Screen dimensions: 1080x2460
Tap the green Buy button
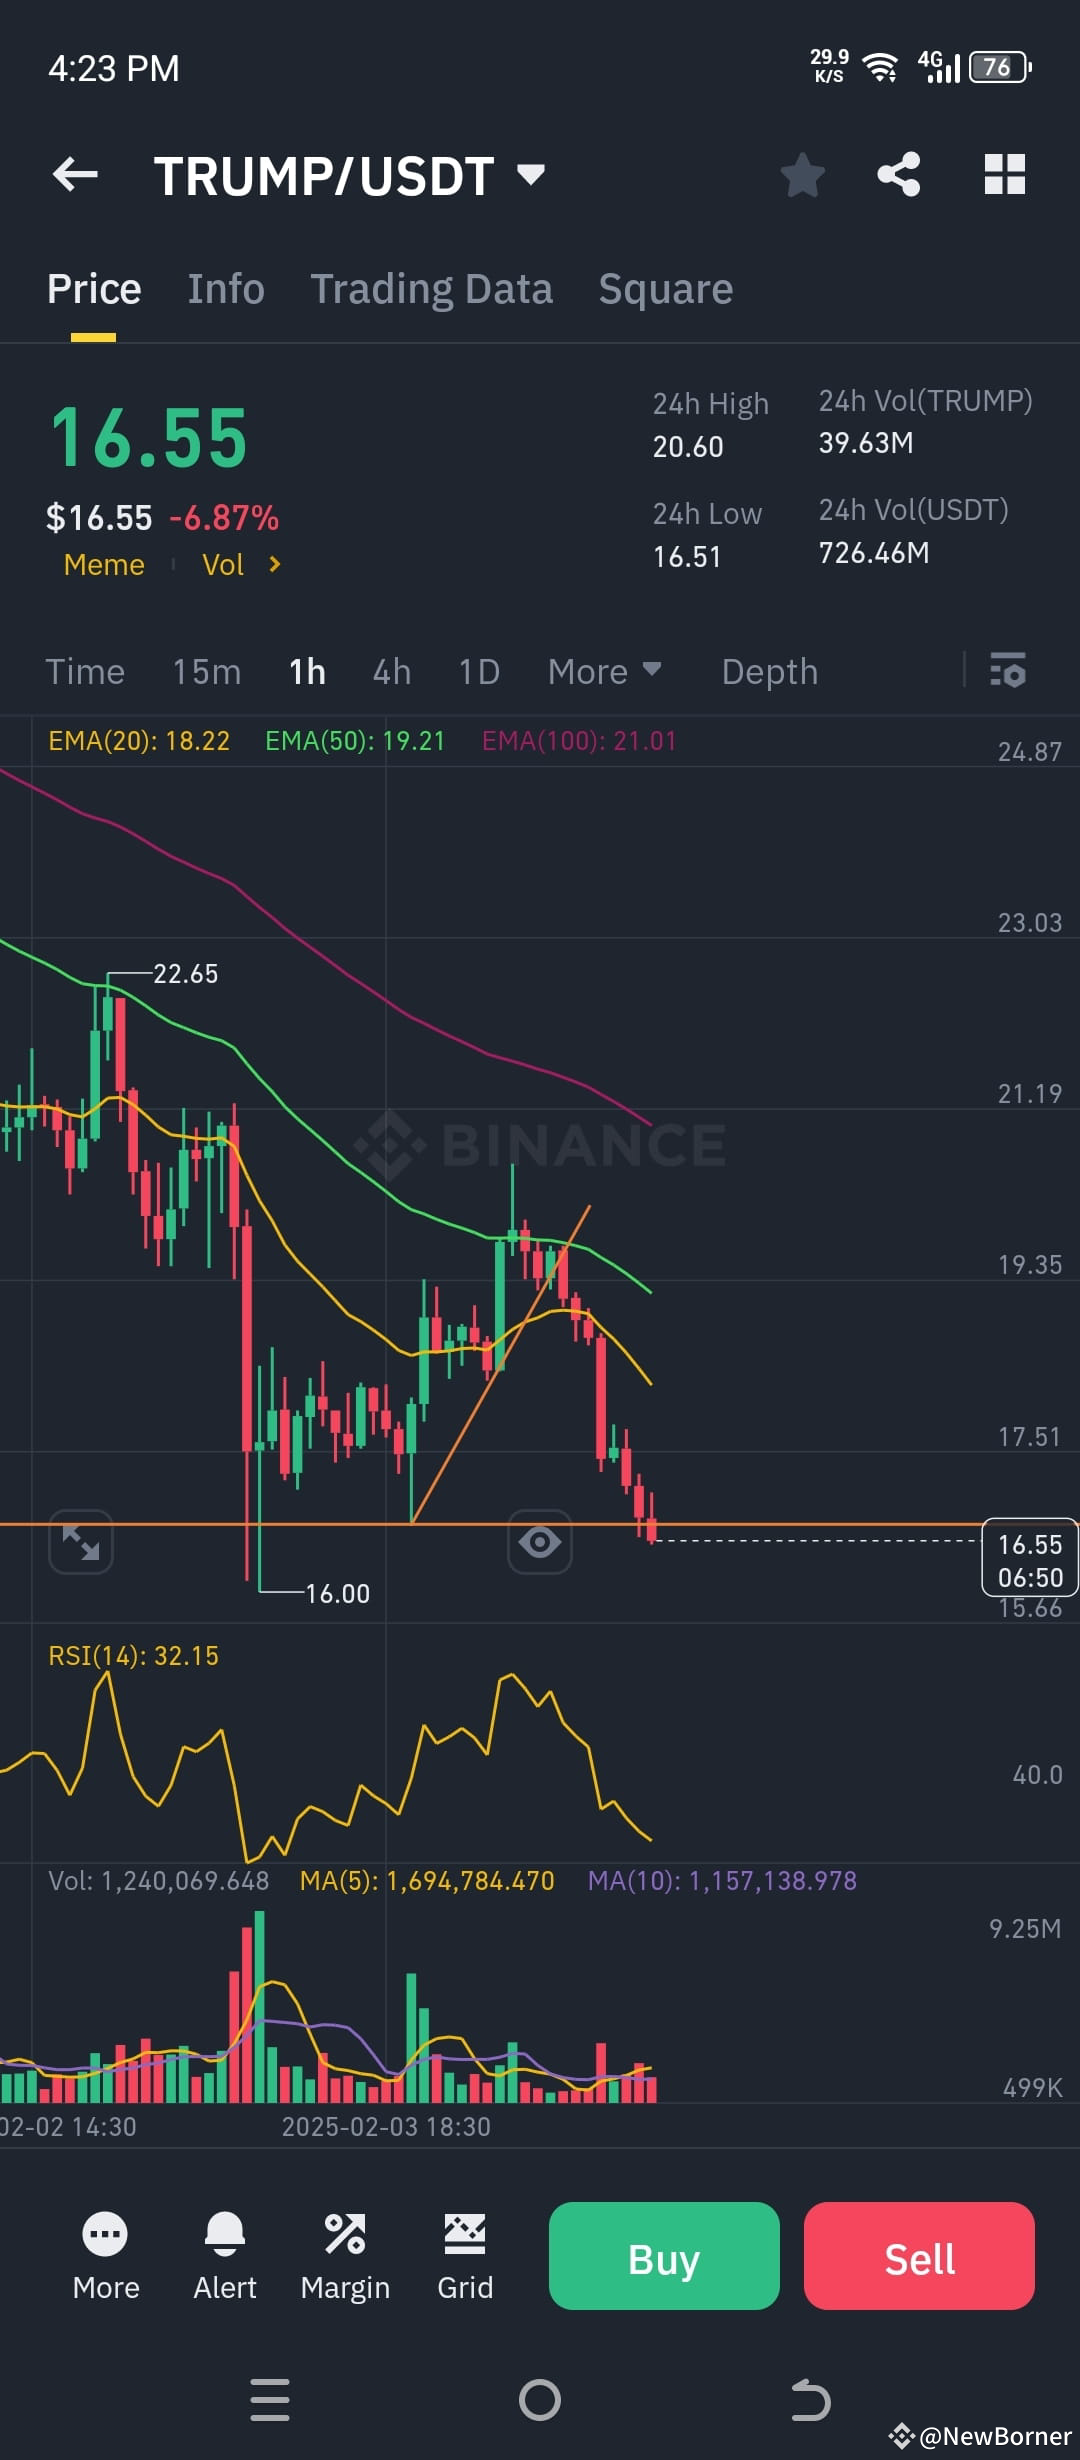[664, 2255]
